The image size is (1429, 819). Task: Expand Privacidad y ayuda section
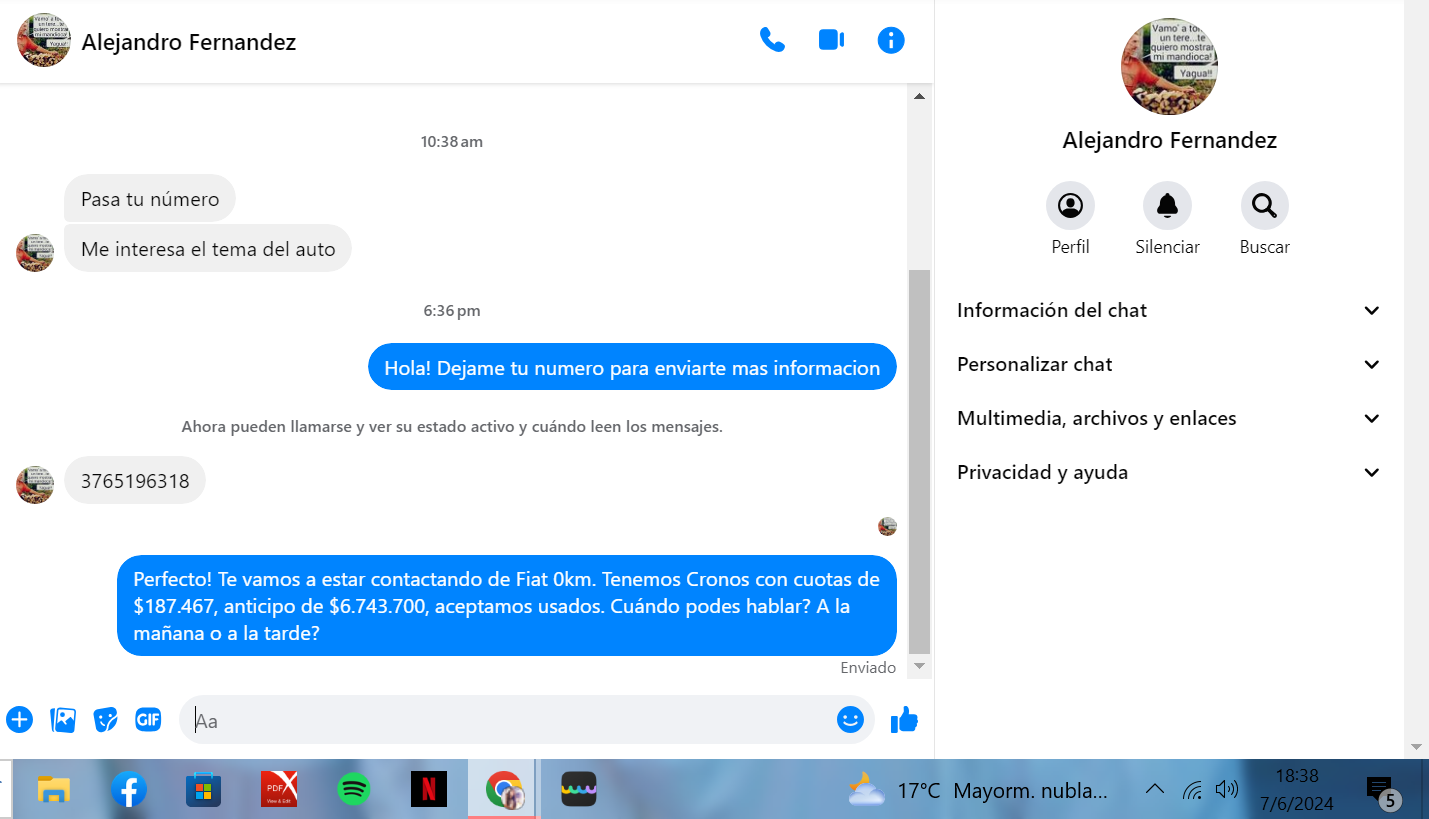point(1168,473)
